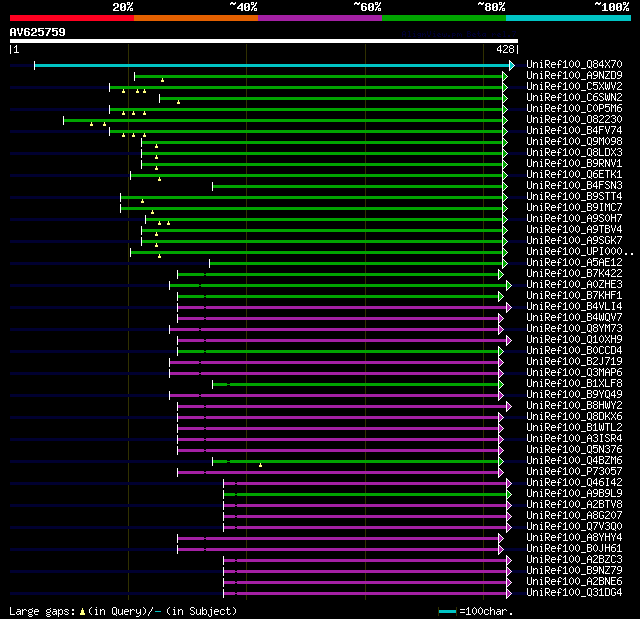Image resolution: width=640 pixels, height=619 pixels.
Task: Select the UniRef100_B9STT4 row label
Action: 574,197
